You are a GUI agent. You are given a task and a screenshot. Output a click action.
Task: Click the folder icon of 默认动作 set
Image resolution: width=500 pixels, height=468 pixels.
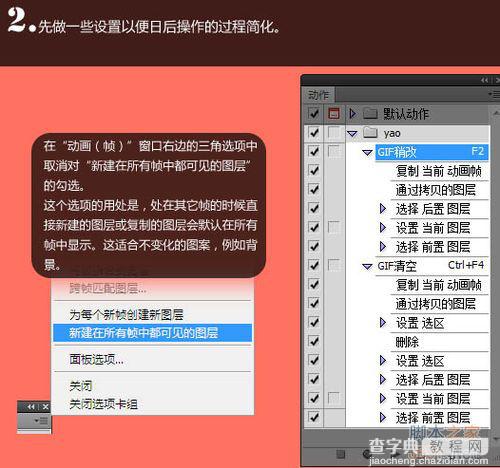coord(370,114)
